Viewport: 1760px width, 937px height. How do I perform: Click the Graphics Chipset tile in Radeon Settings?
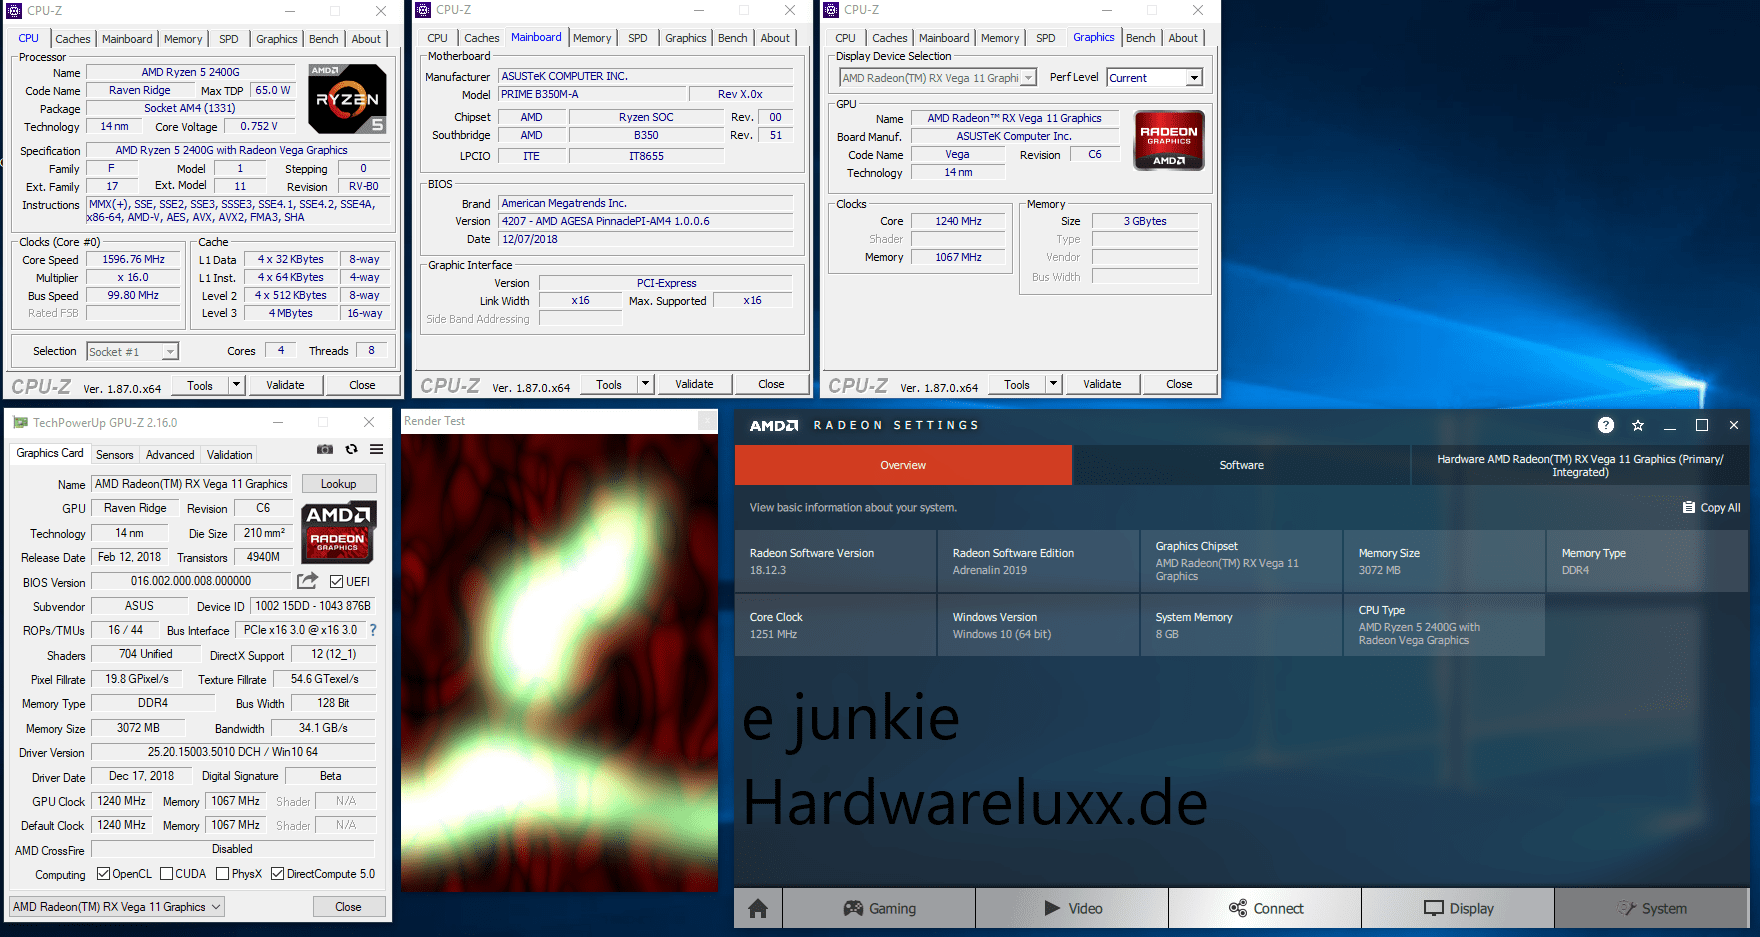pos(1241,561)
